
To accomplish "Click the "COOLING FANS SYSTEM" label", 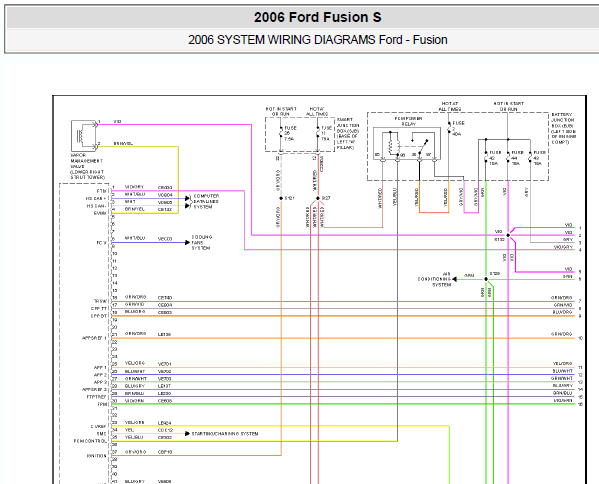I will click(x=201, y=243).
